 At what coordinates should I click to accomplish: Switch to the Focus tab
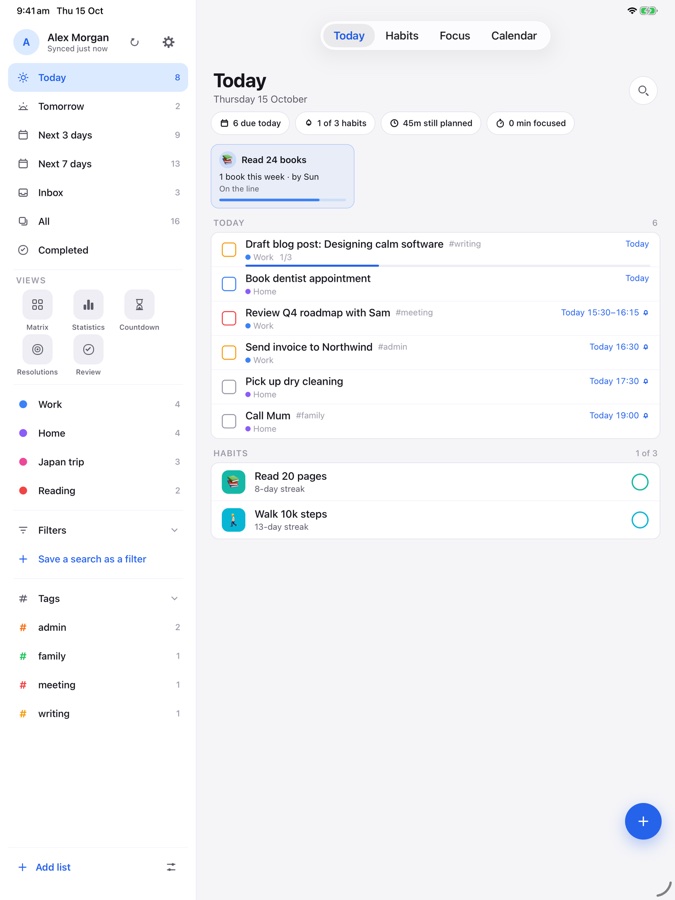tap(455, 36)
